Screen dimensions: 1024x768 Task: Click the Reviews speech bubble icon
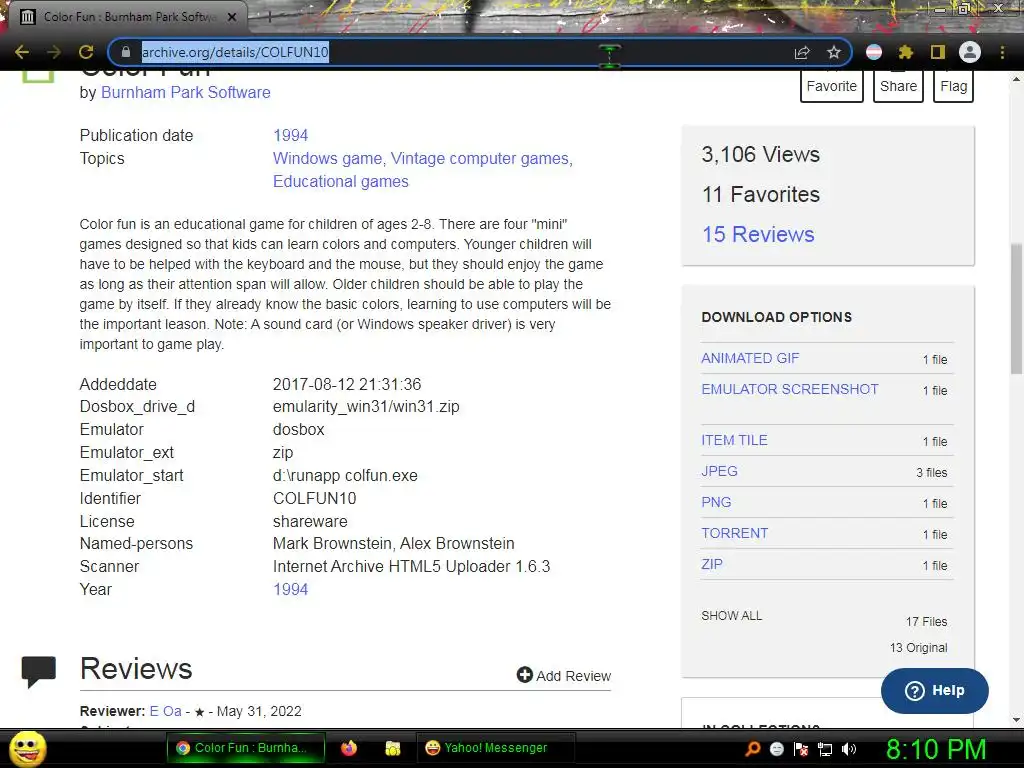39,671
